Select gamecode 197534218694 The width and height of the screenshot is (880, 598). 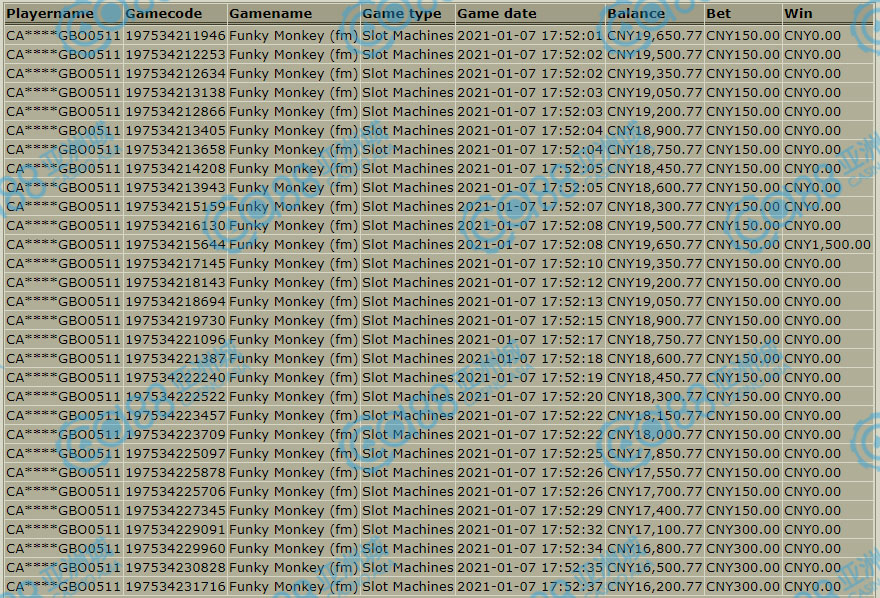175,302
